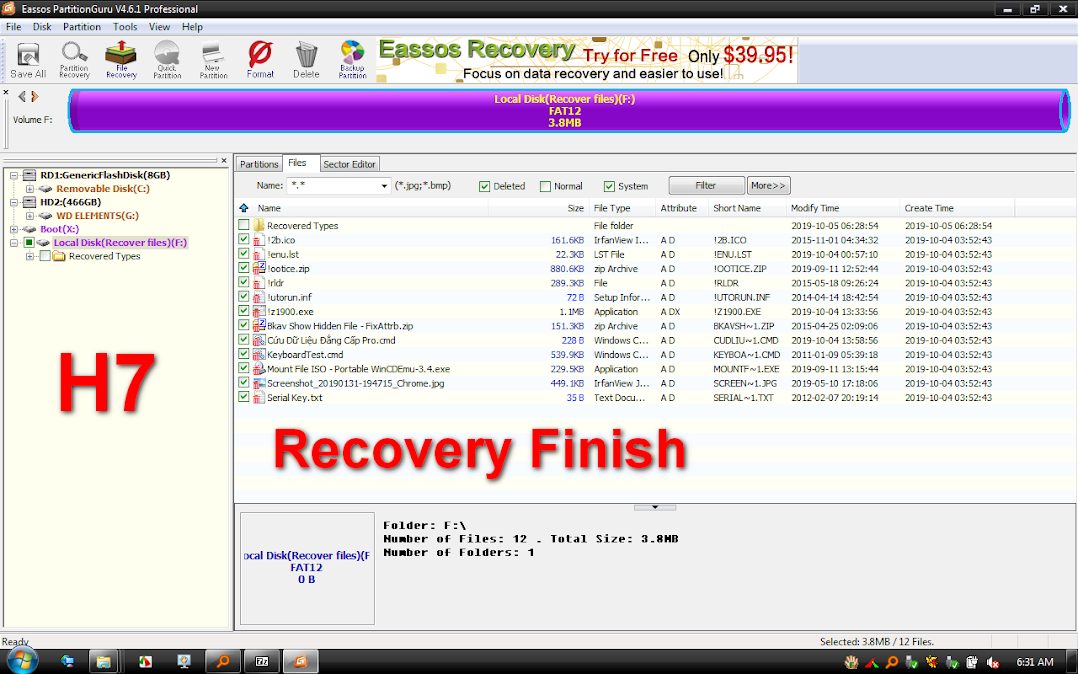
Task: Switch to PartitionGuru taskbar item
Action: 300,662
